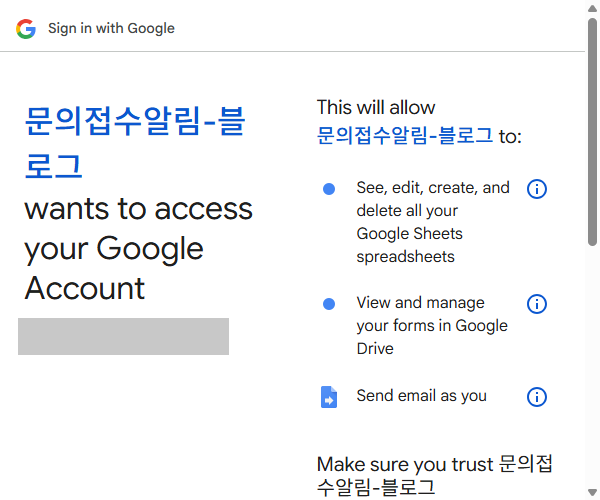Click the 'wants to access your Google Account' heading
This screenshot has width=600, height=500.
139,249
